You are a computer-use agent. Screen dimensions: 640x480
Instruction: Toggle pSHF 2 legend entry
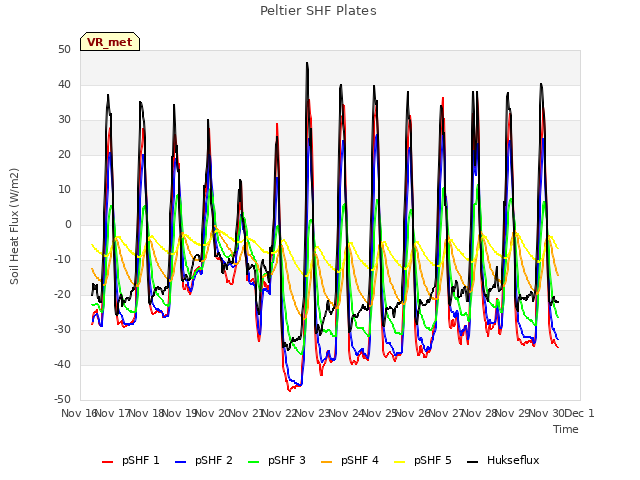(204, 460)
